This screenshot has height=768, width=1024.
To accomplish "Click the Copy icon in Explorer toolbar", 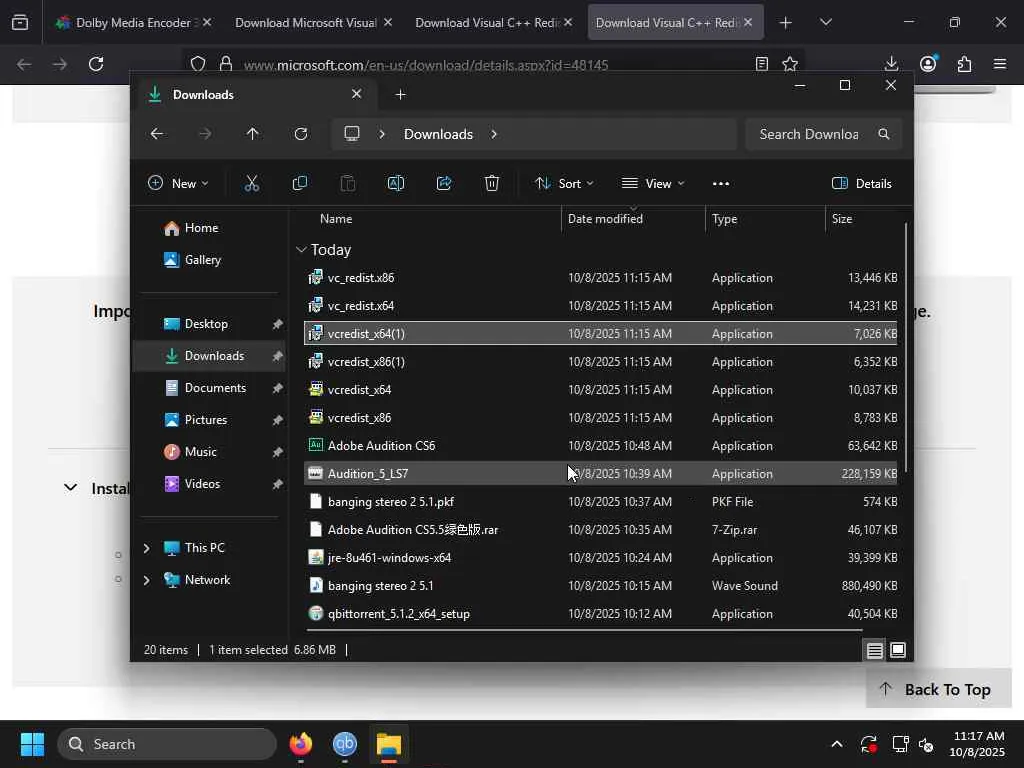I will 300,184.
